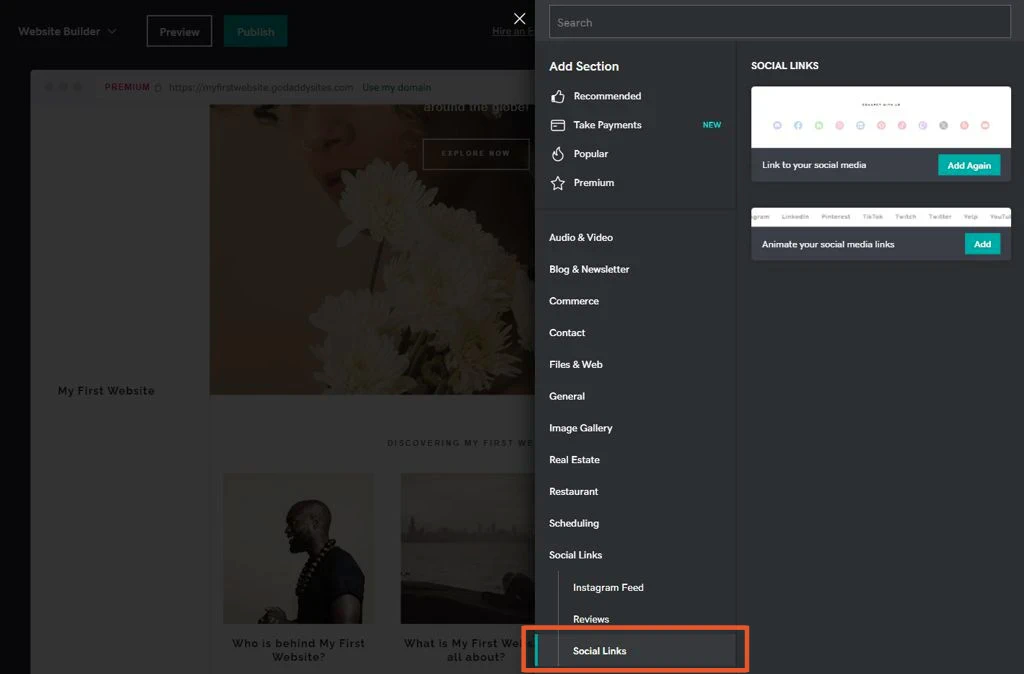Open the Audio & Video category
Screen dimensions: 1024x674
581,237
